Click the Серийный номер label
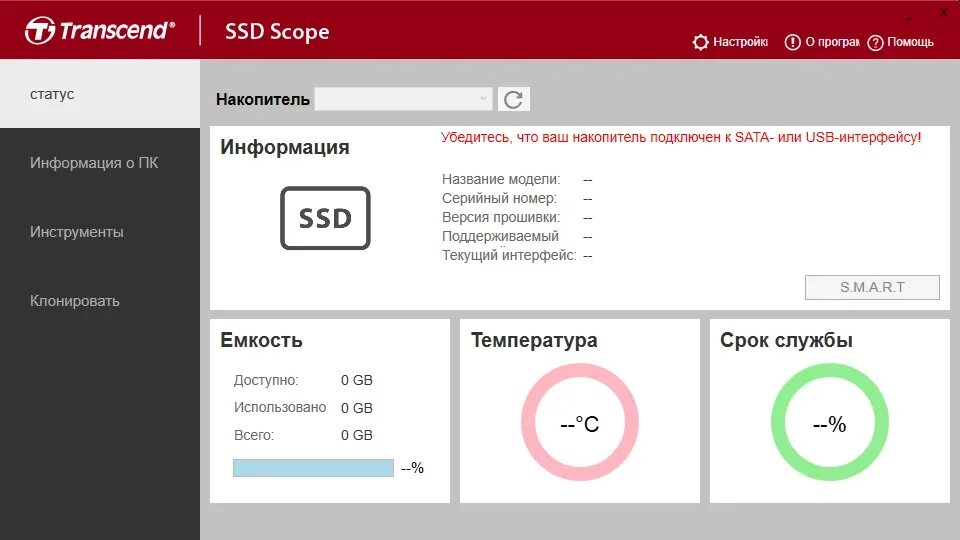Image resolution: width=960 pixels, height=540 pixels. click(500, 198)
